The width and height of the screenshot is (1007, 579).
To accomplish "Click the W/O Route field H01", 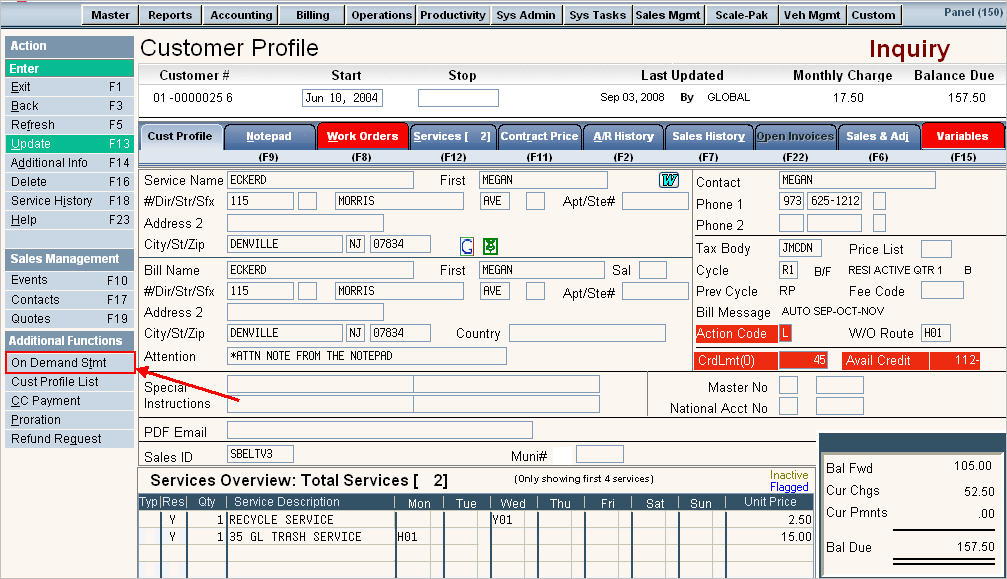I will pos(936,333).
